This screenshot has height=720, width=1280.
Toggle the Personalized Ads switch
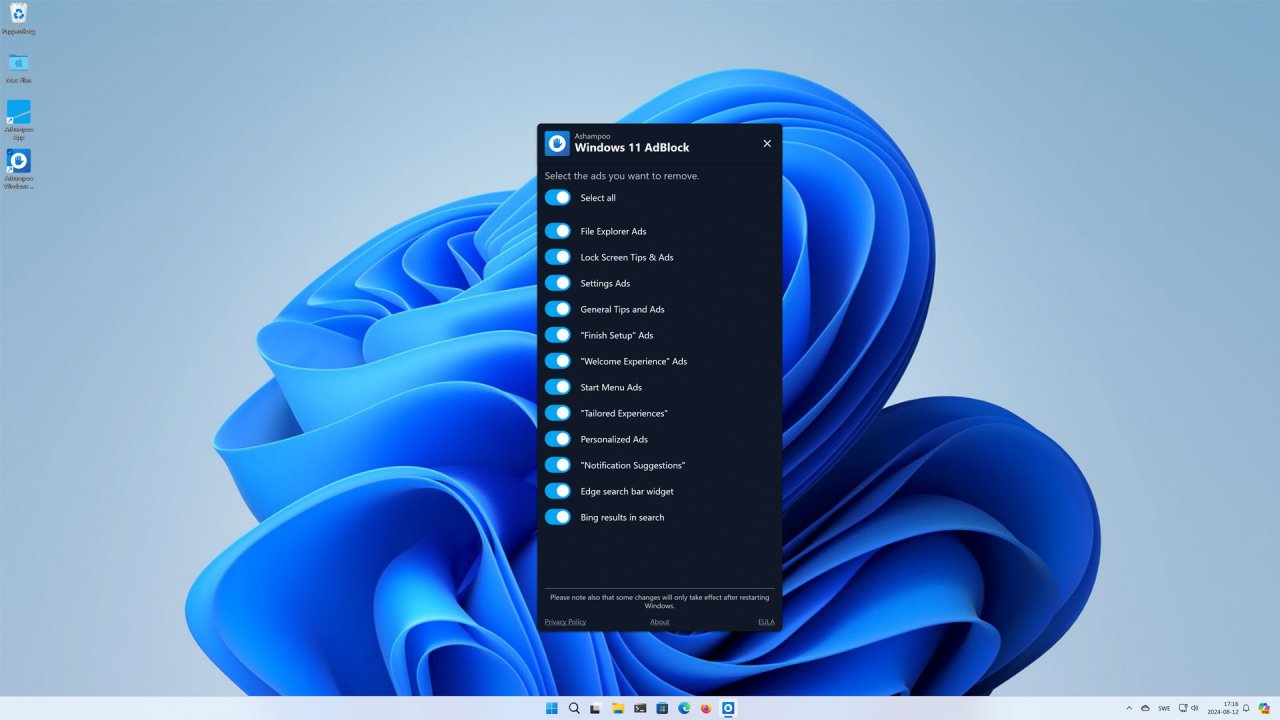(558, 439)
